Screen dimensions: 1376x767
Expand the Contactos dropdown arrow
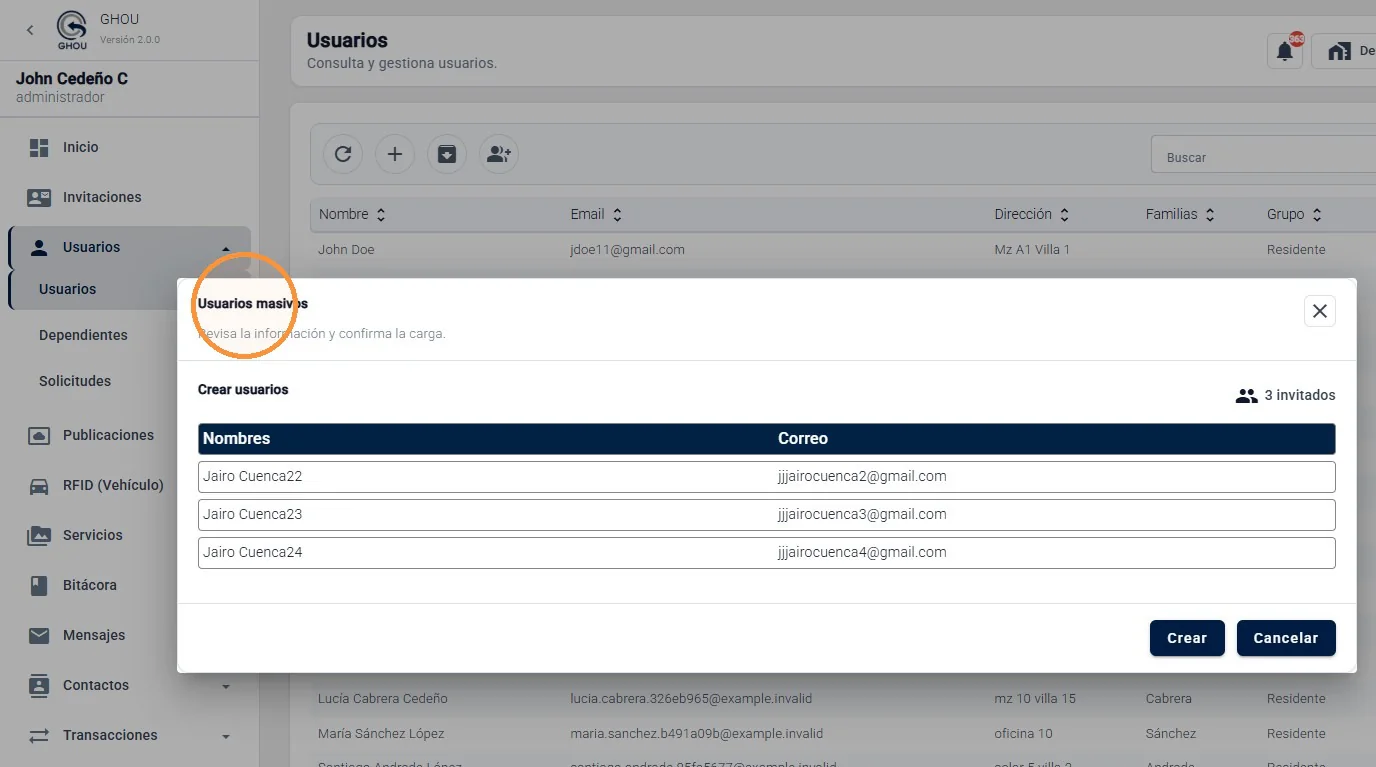click(226, 686)
